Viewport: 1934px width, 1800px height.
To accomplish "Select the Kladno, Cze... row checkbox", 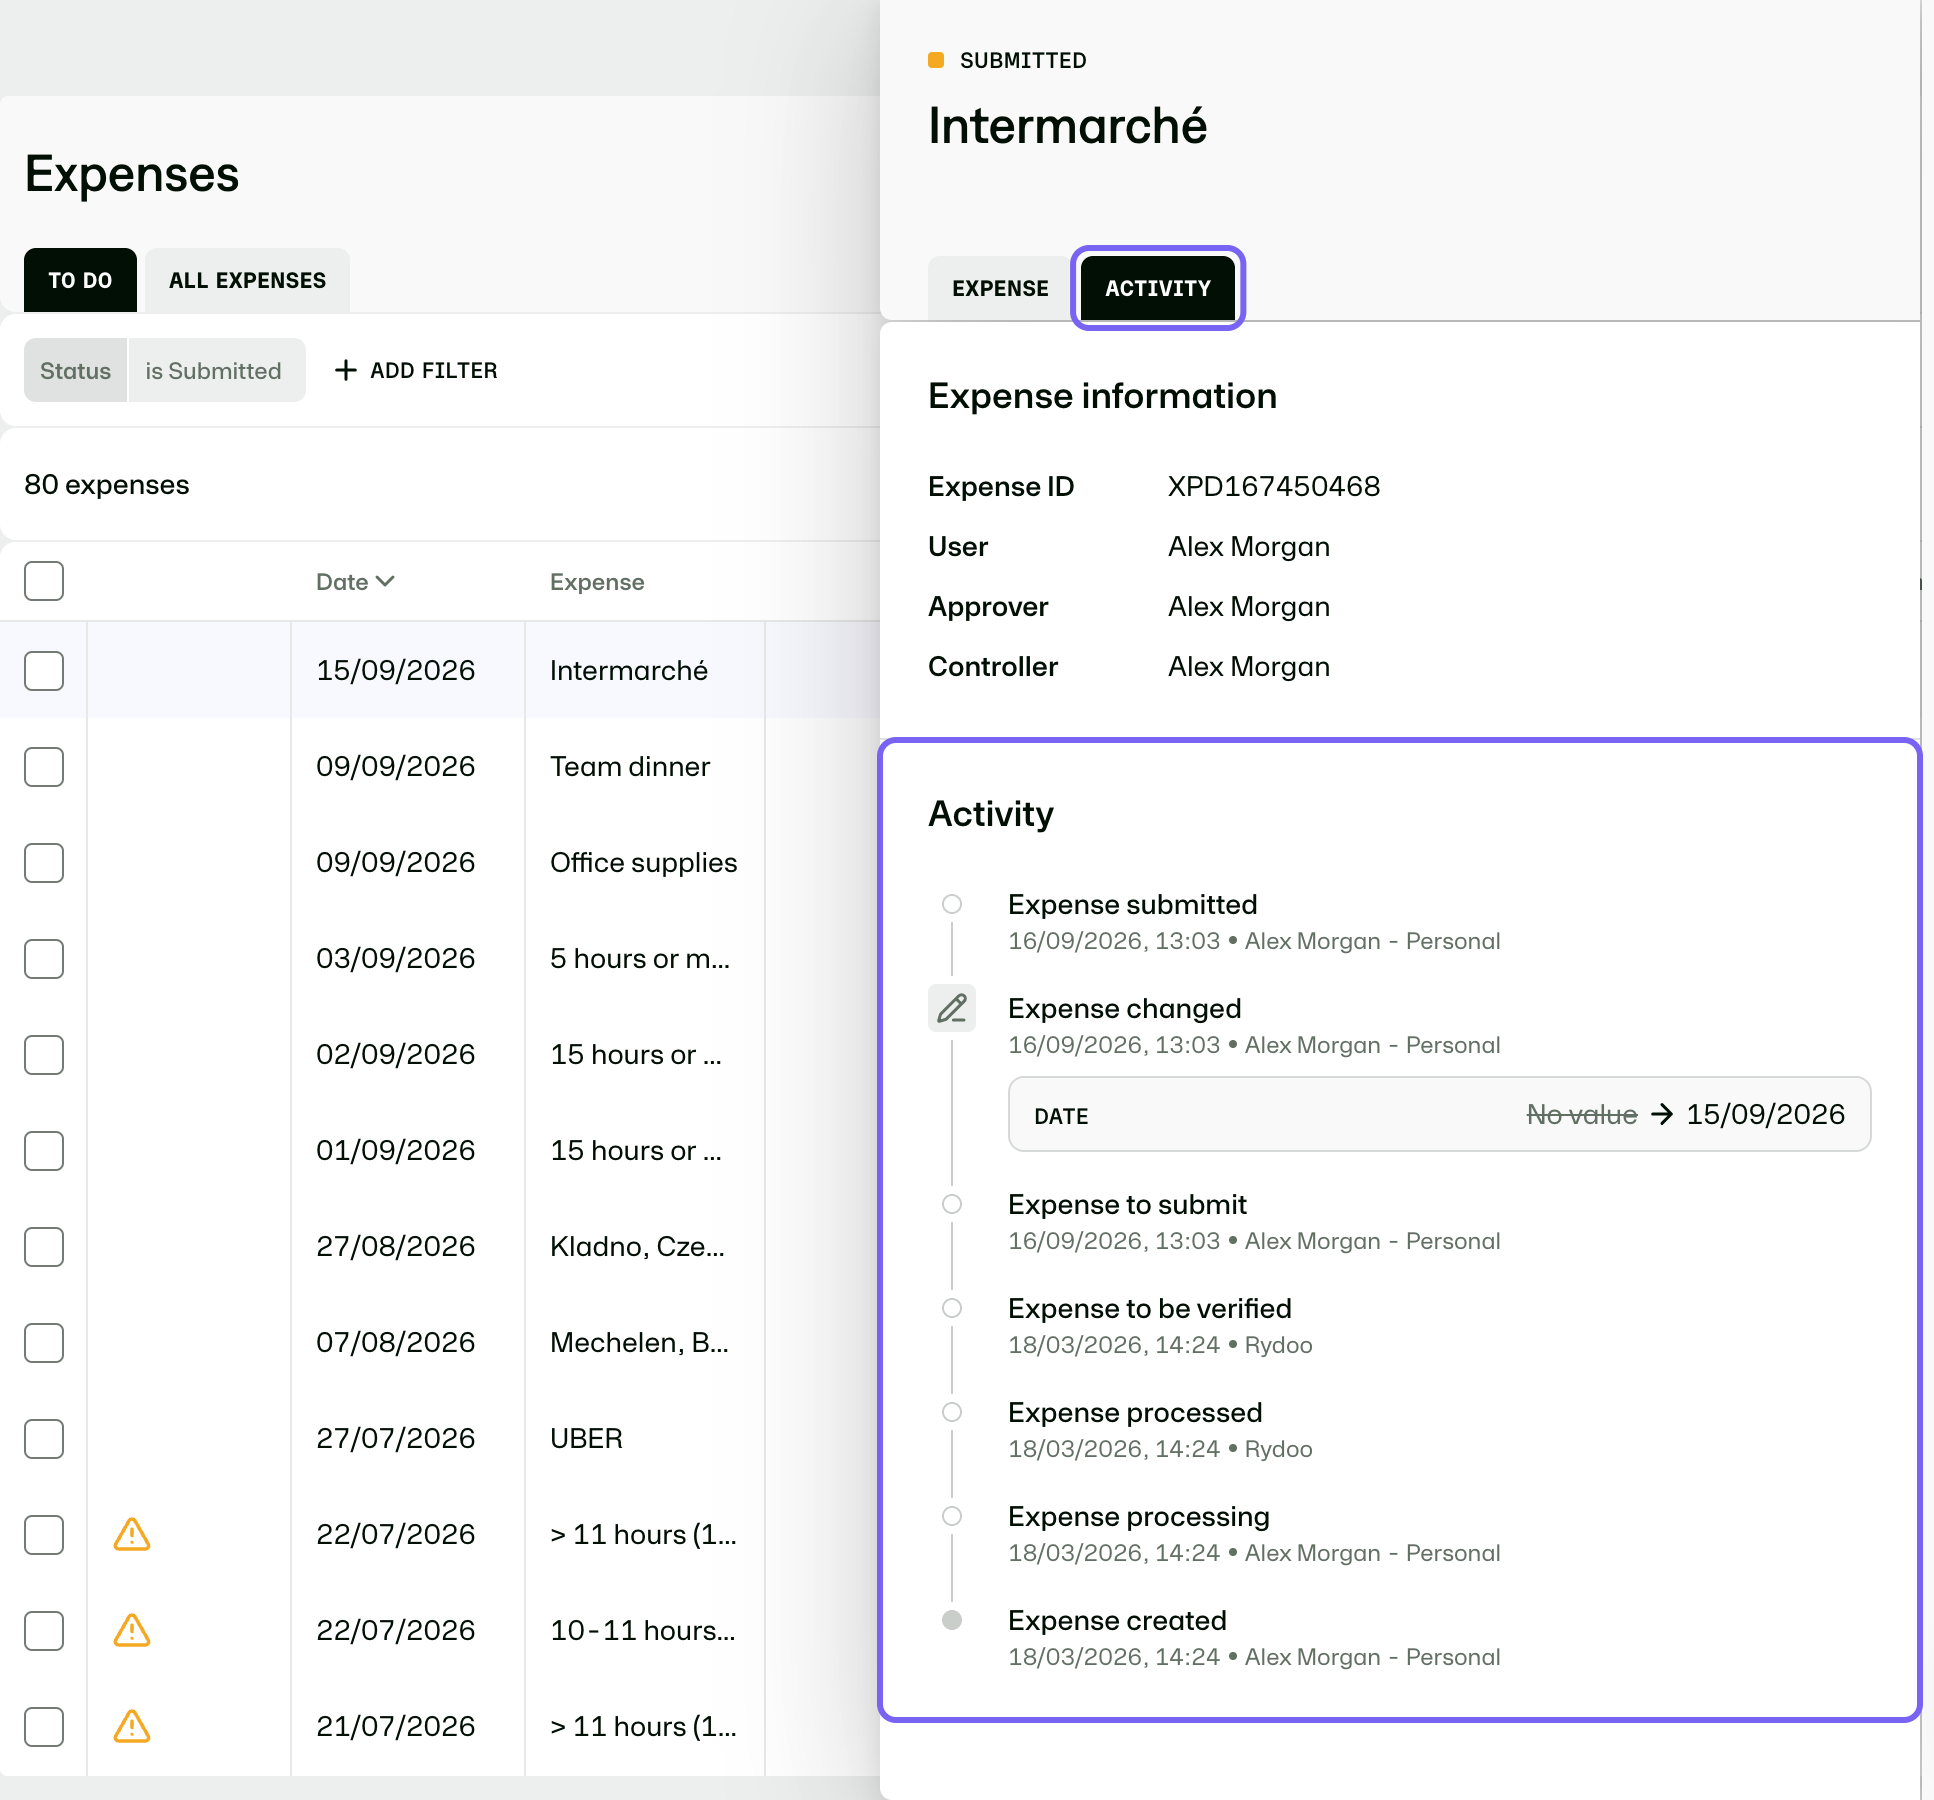I will pos(44,1246).
